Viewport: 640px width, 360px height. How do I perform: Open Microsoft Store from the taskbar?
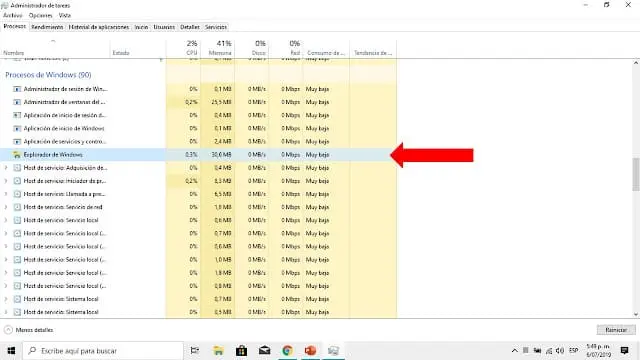point(241,351)
